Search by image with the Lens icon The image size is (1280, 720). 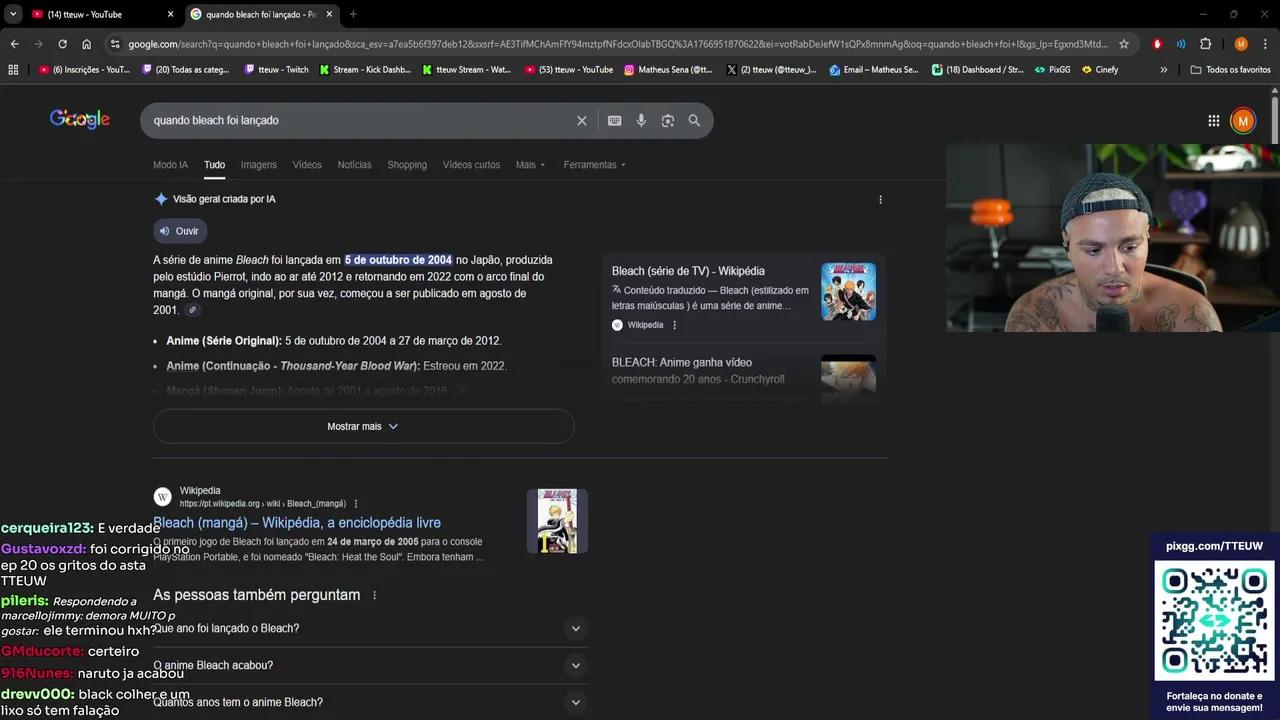point(668,120)
